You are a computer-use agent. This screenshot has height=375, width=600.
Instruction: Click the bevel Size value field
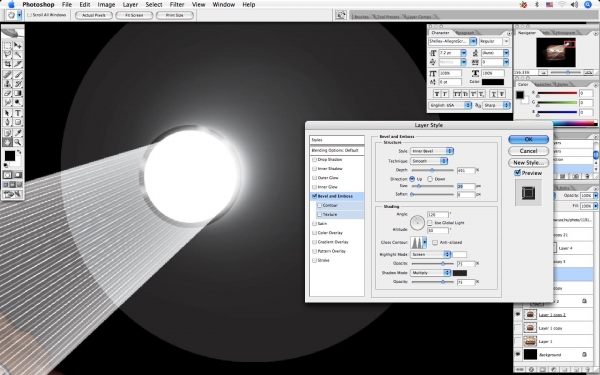(466, 186)
